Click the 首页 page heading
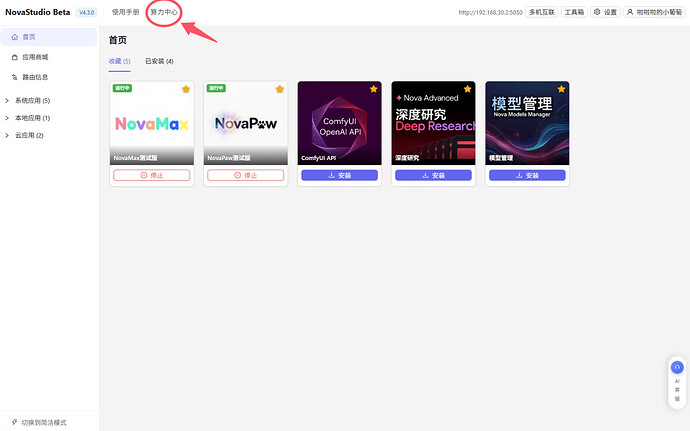This screenshot has width=690, height=431. [118, 40]
